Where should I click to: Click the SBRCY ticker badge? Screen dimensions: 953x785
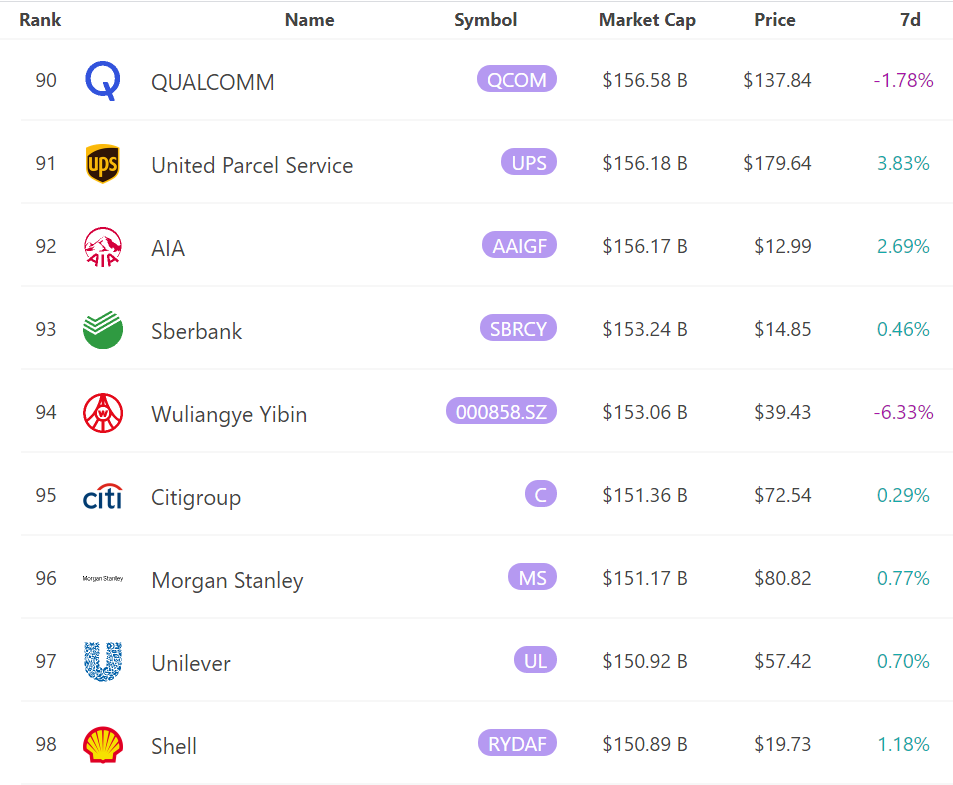(518, 328)
